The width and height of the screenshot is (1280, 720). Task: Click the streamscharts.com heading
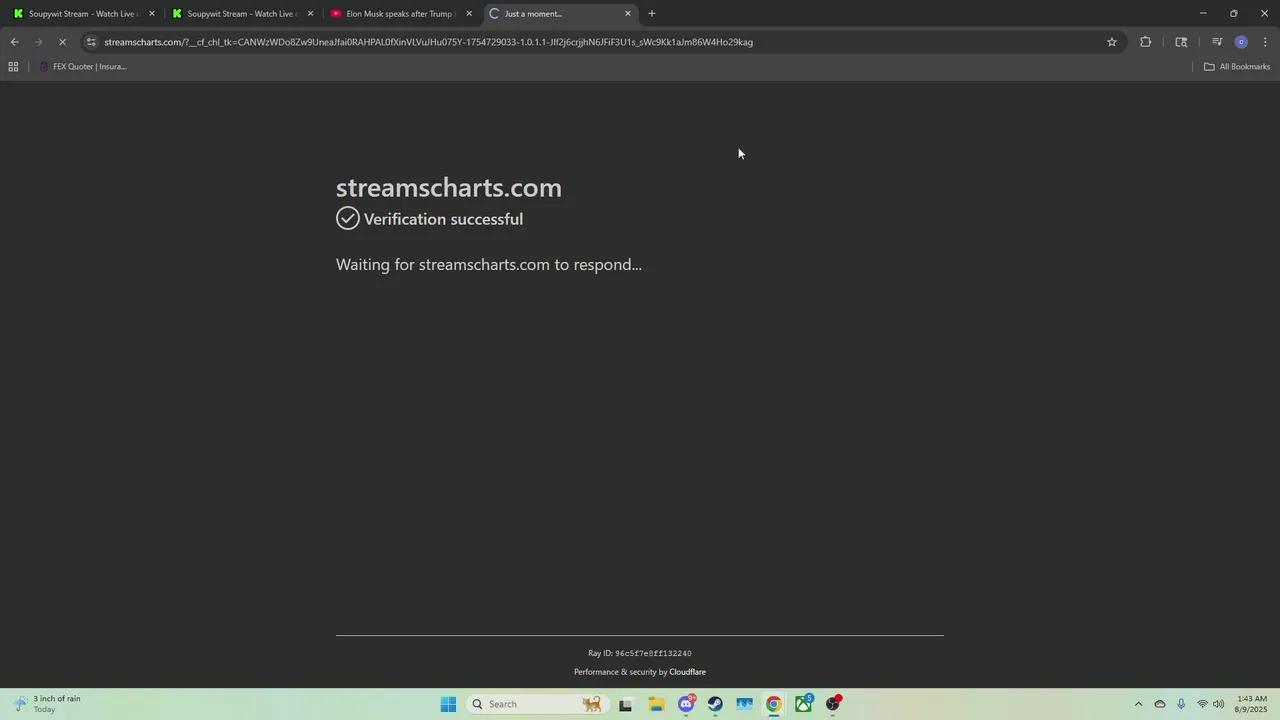tap(448, 187)
